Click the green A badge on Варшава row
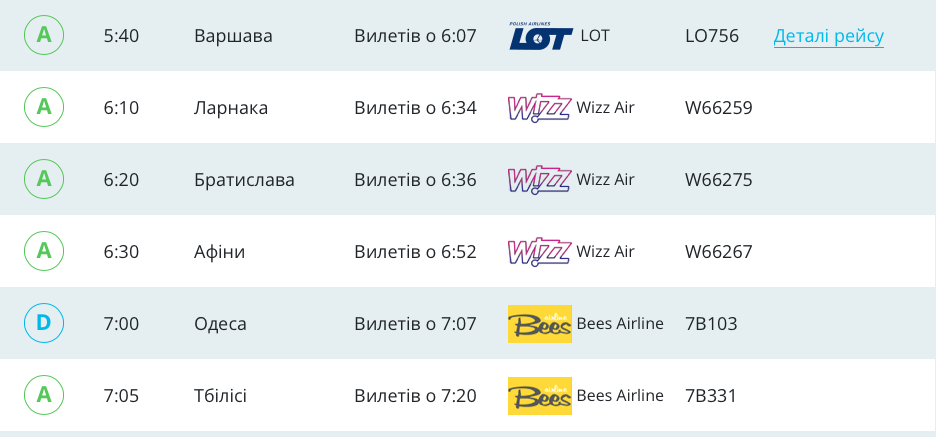 [x=44, y=36]
